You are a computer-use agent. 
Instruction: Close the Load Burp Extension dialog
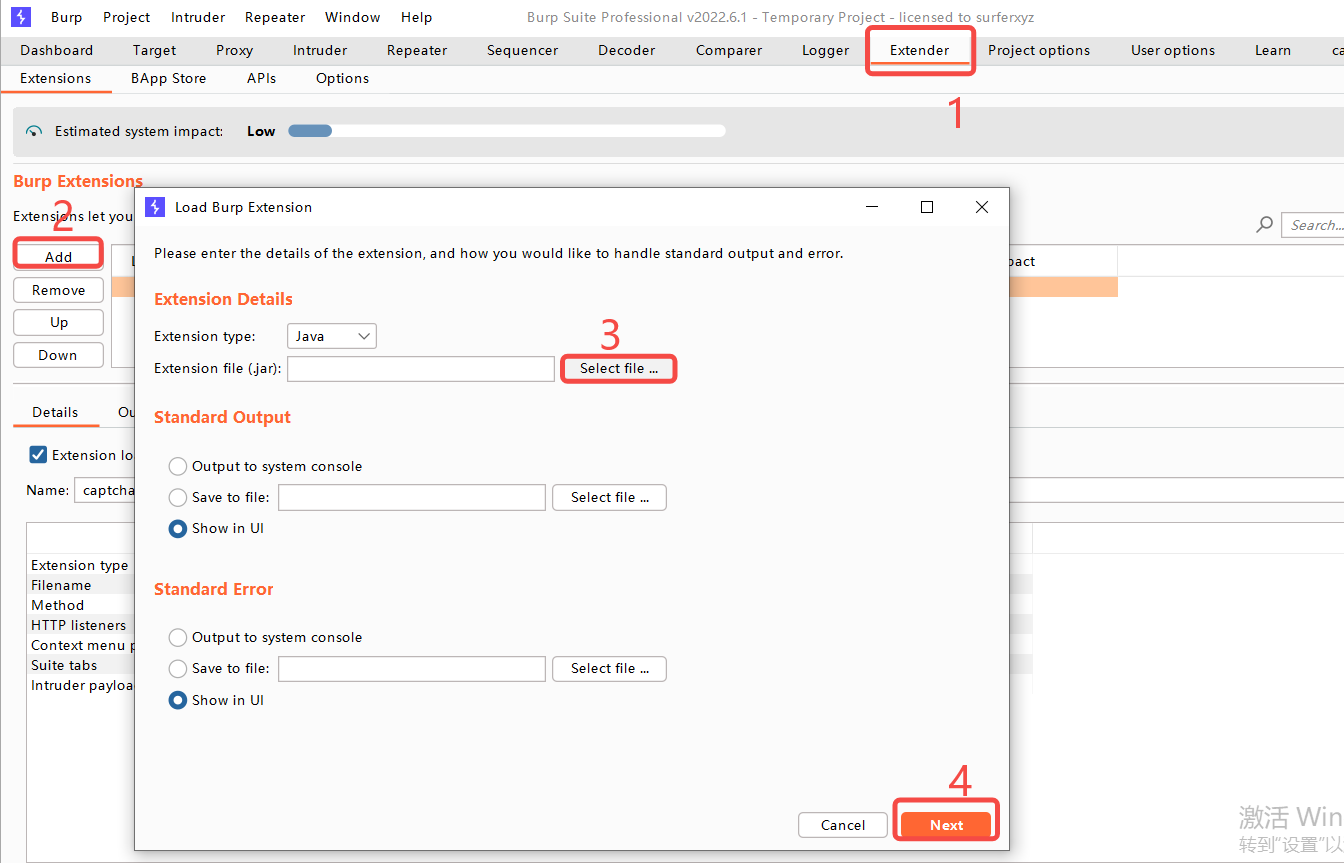coord(982,207)
